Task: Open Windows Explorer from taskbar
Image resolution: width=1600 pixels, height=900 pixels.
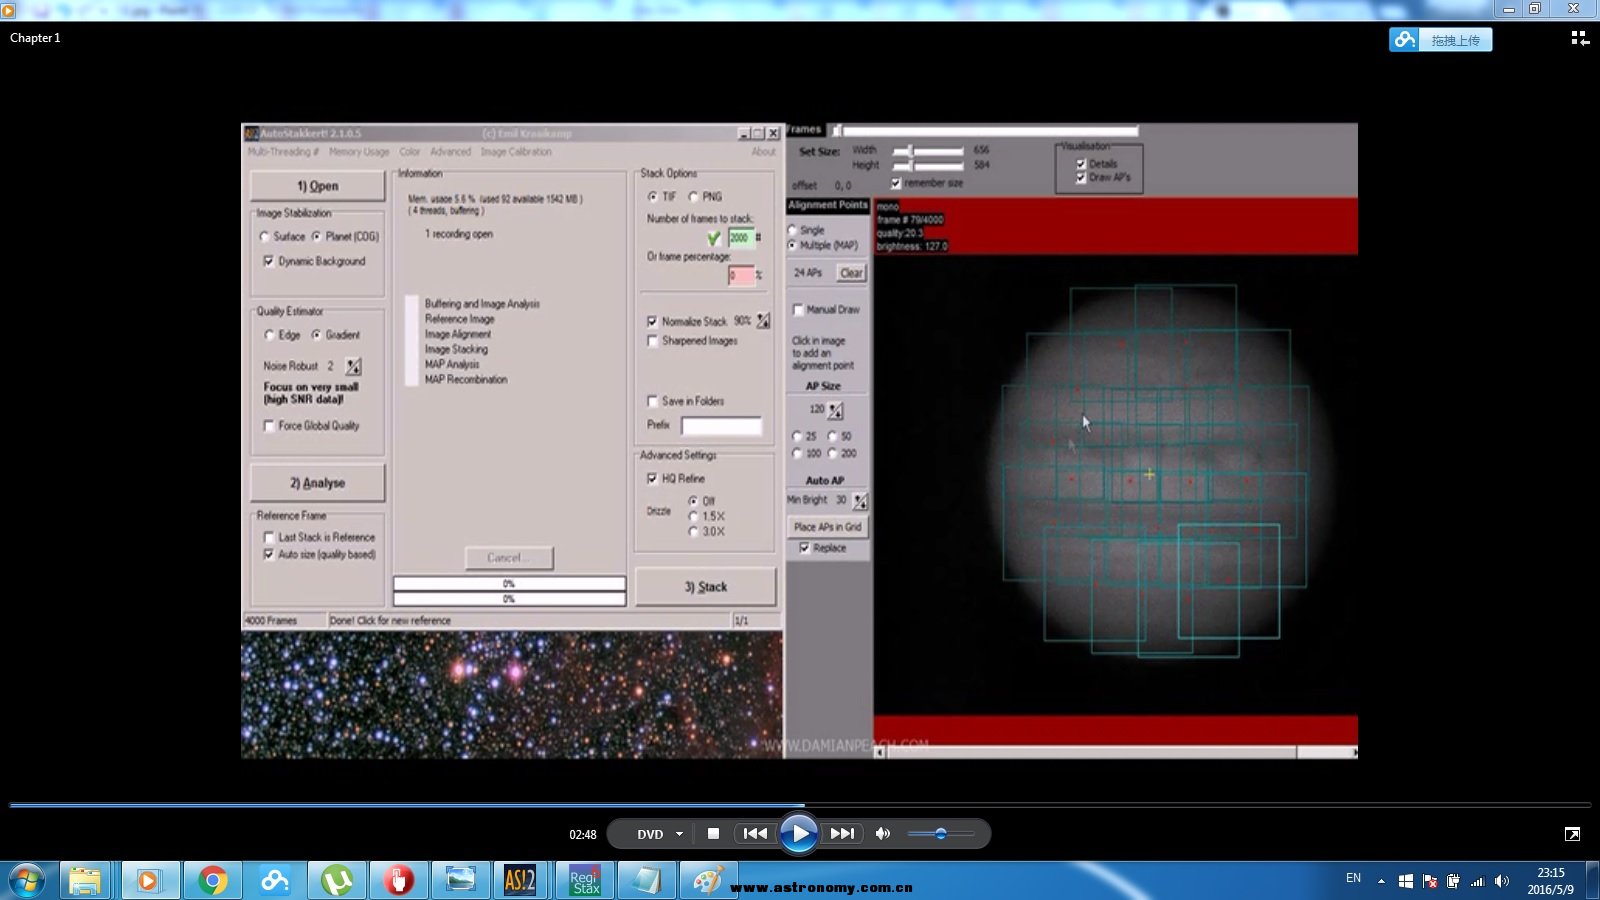Action: (85, 881)
